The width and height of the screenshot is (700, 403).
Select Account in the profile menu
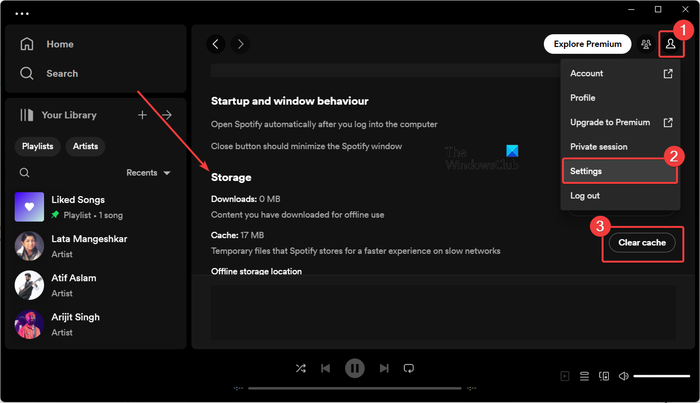pos(621,73)
